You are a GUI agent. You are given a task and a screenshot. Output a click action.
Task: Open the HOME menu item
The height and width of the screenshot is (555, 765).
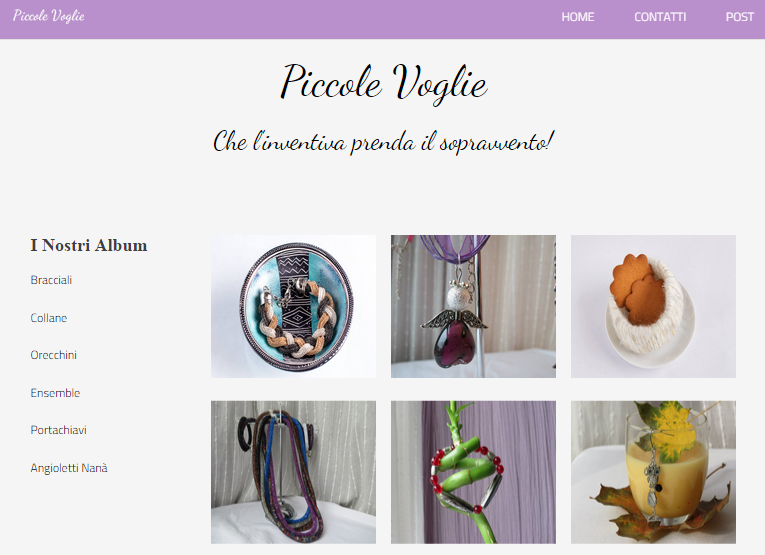(x=578, y=17)
